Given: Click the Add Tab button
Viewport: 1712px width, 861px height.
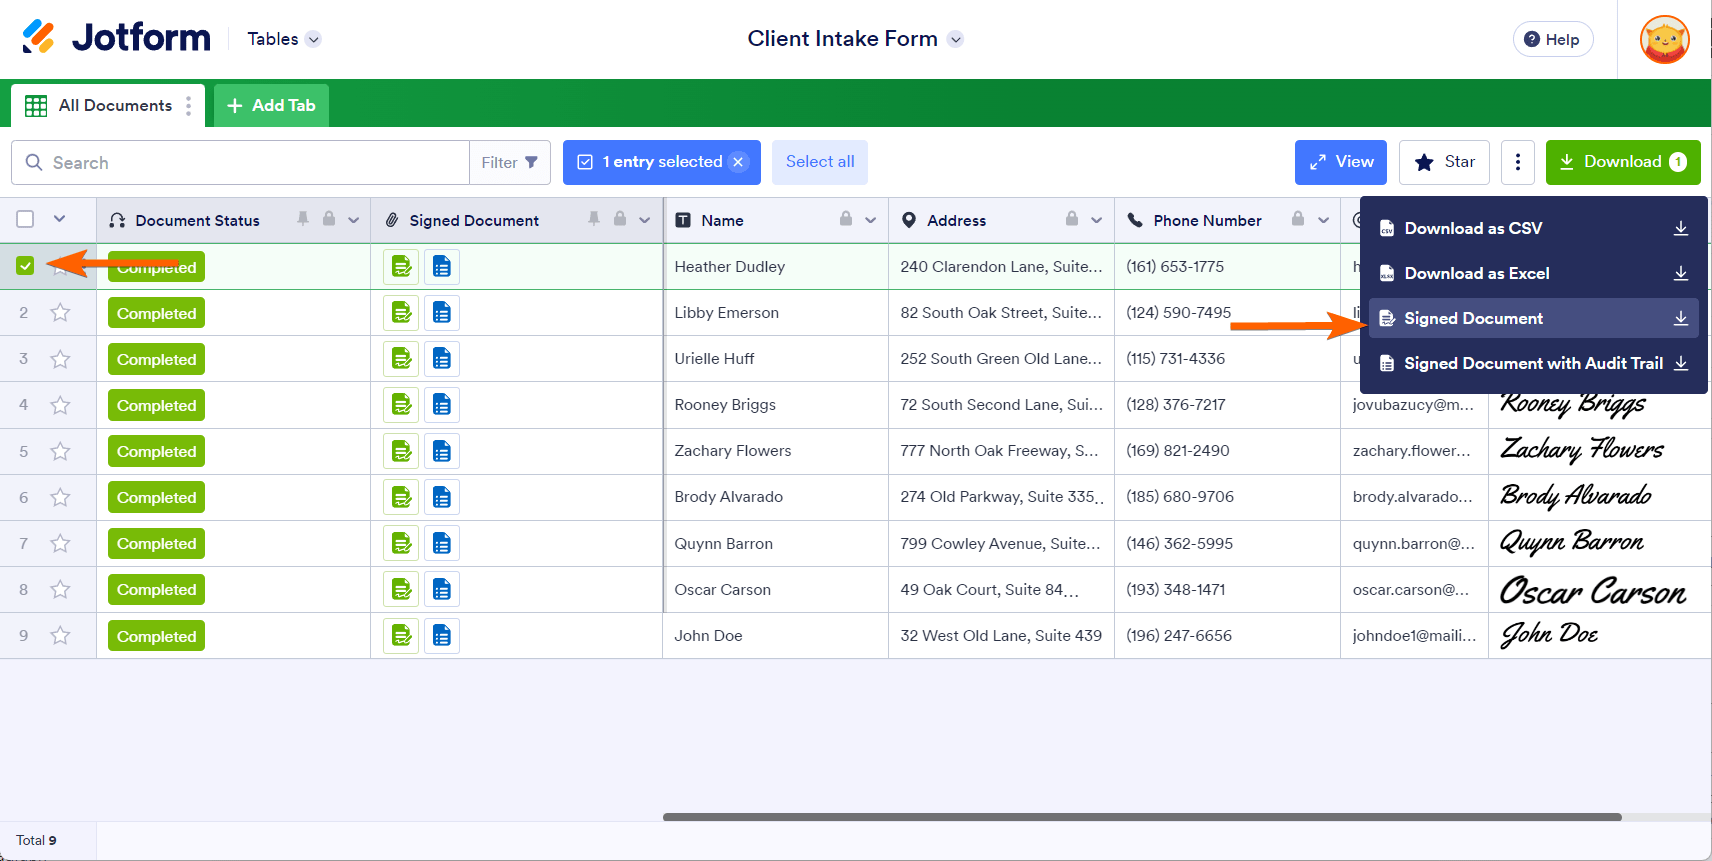Looking at the screenshot, I should tap(271, 105).
